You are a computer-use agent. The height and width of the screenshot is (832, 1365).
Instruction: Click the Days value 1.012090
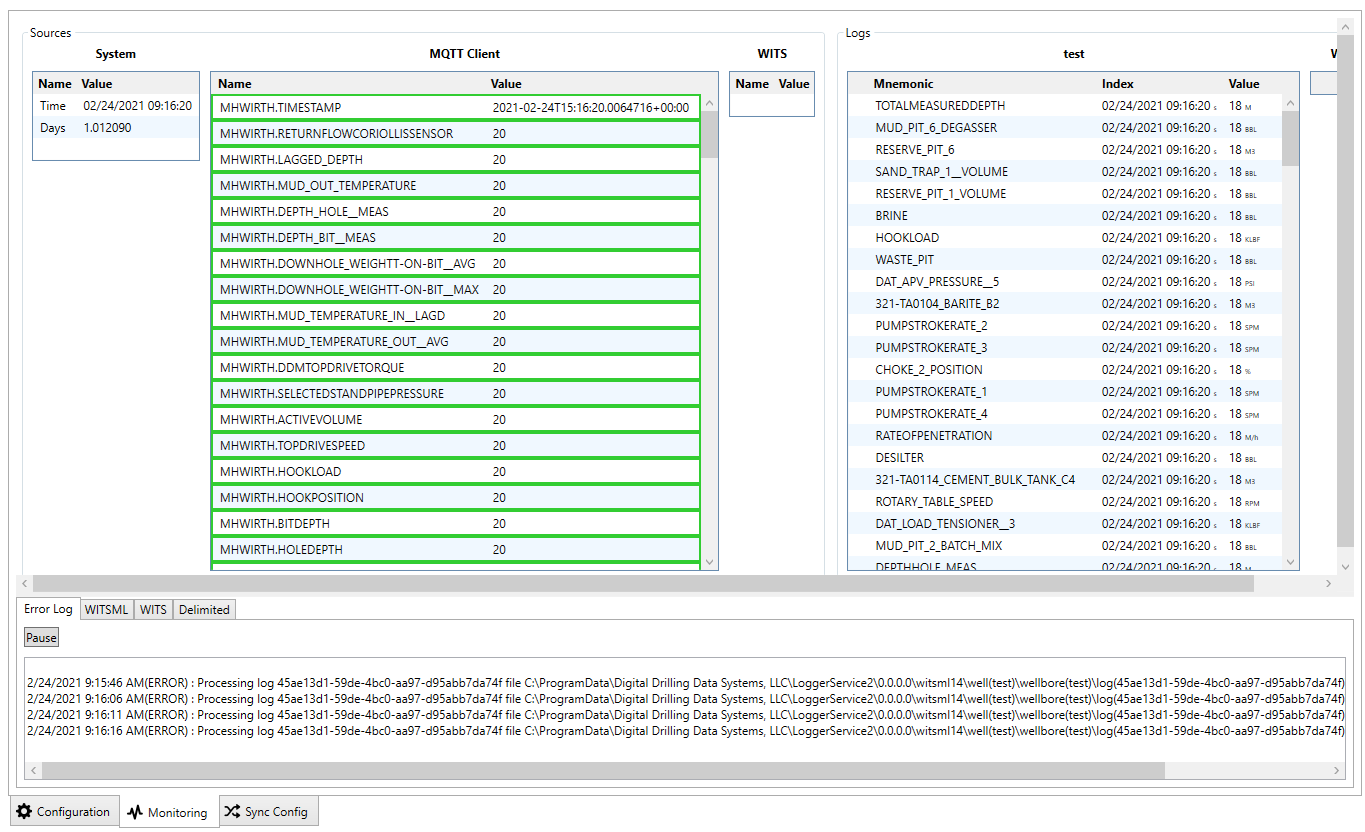pyautogui.click(x=107, y=127)
